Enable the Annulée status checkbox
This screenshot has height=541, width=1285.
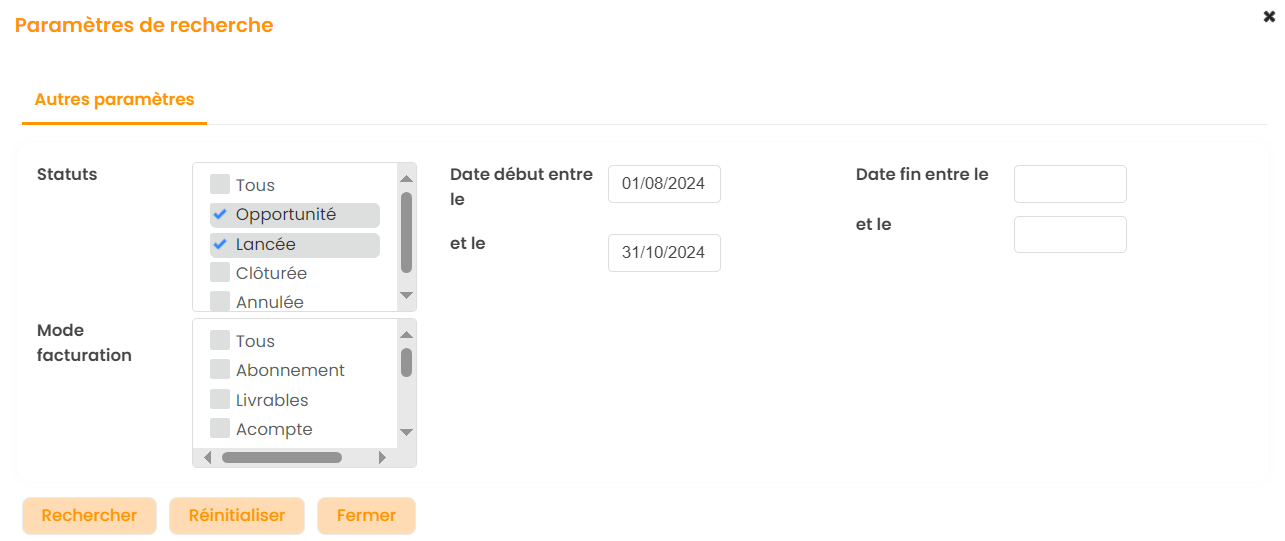tap(220, 301)
